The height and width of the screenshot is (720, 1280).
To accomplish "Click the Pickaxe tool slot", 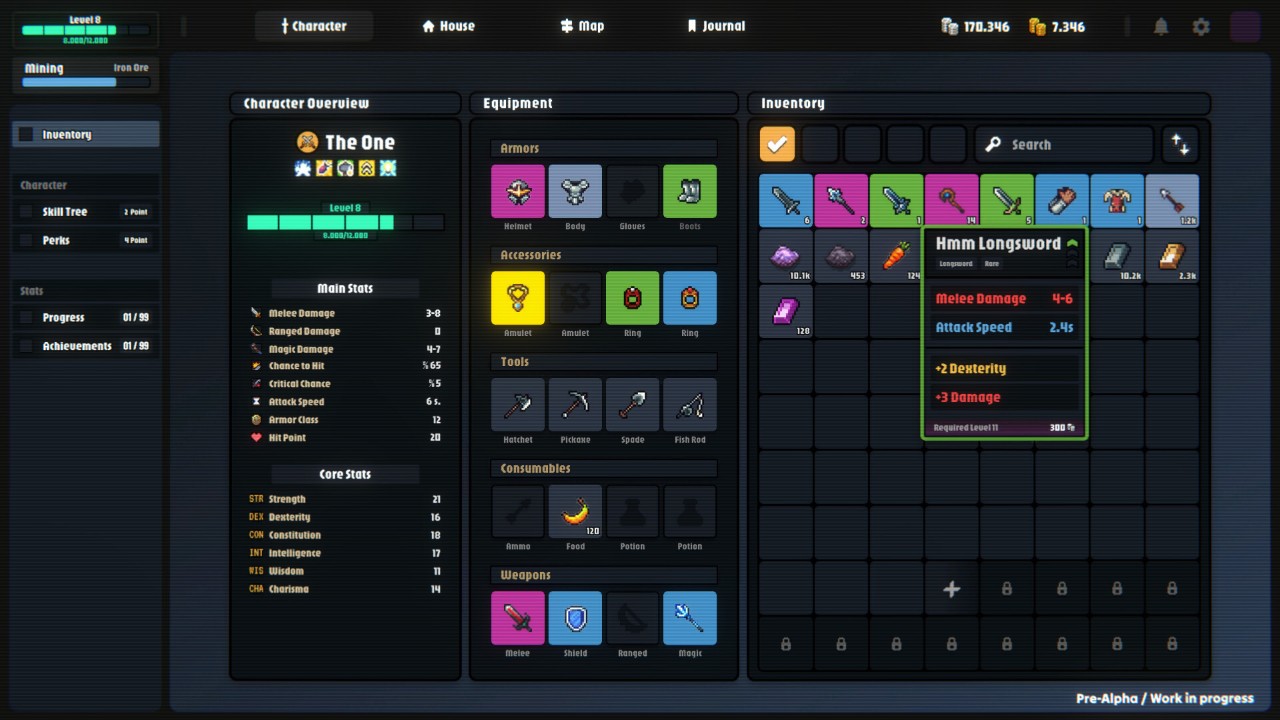I will click(575, 405).
